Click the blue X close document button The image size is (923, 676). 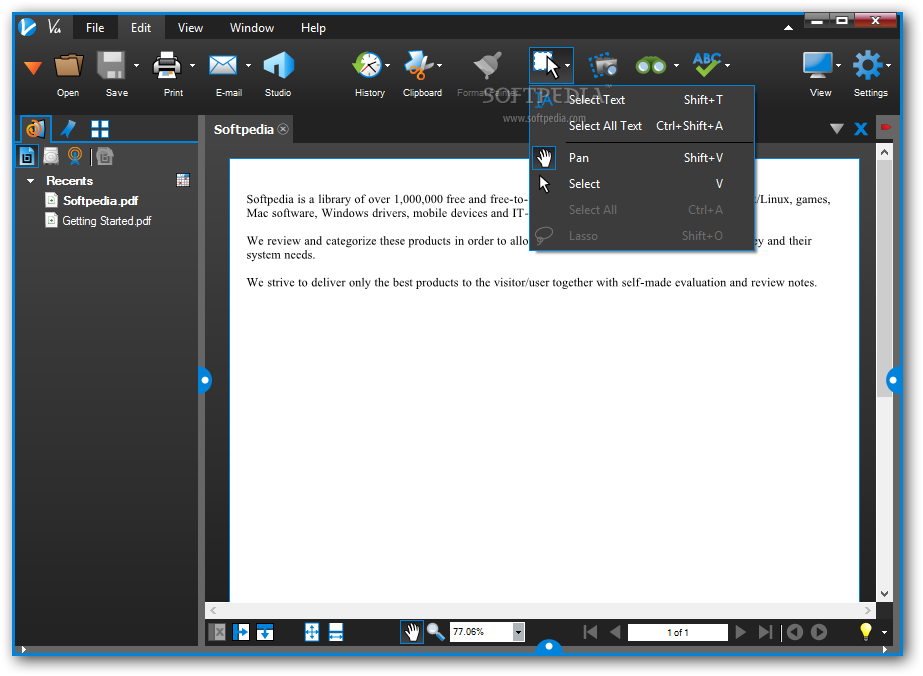(x=861, y=129)
